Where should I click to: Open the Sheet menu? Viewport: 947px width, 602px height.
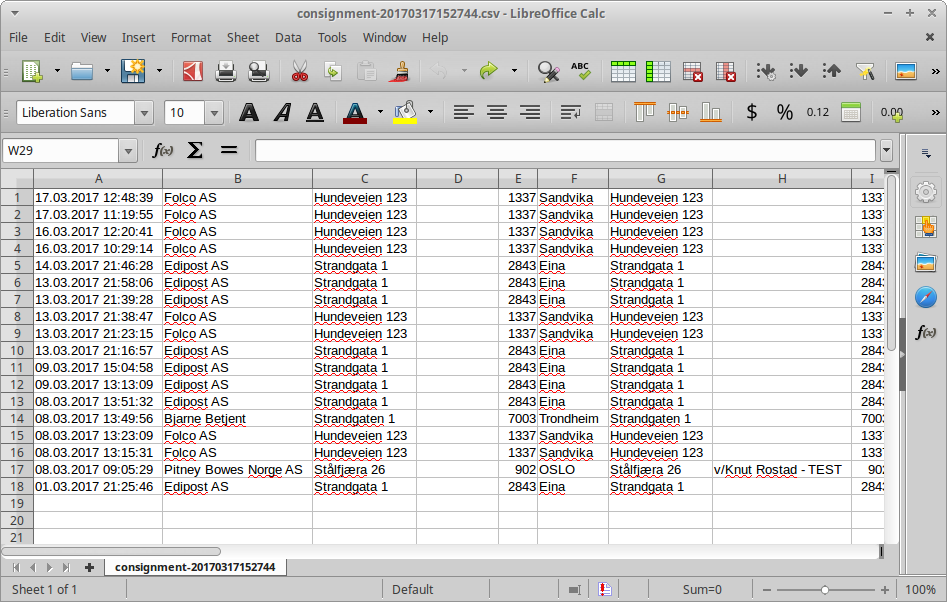(x=243, y=37)
